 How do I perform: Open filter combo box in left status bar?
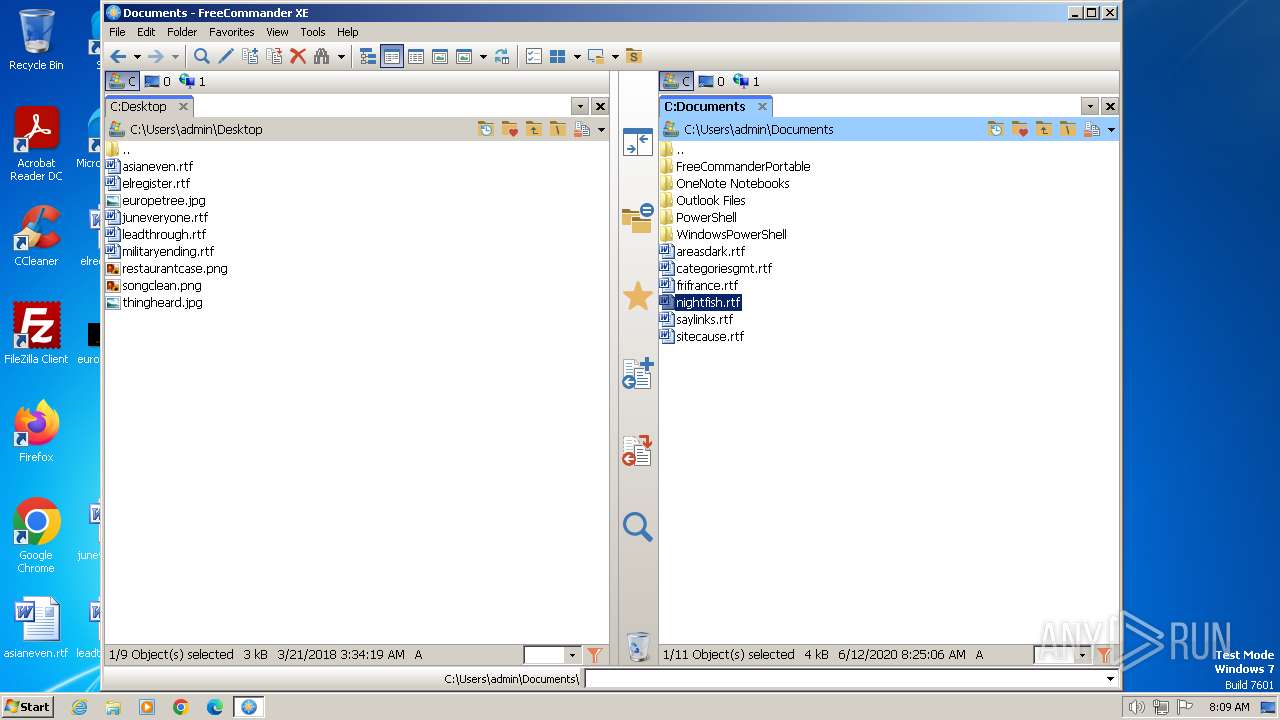pyautogui.click(x=552, y=655)
